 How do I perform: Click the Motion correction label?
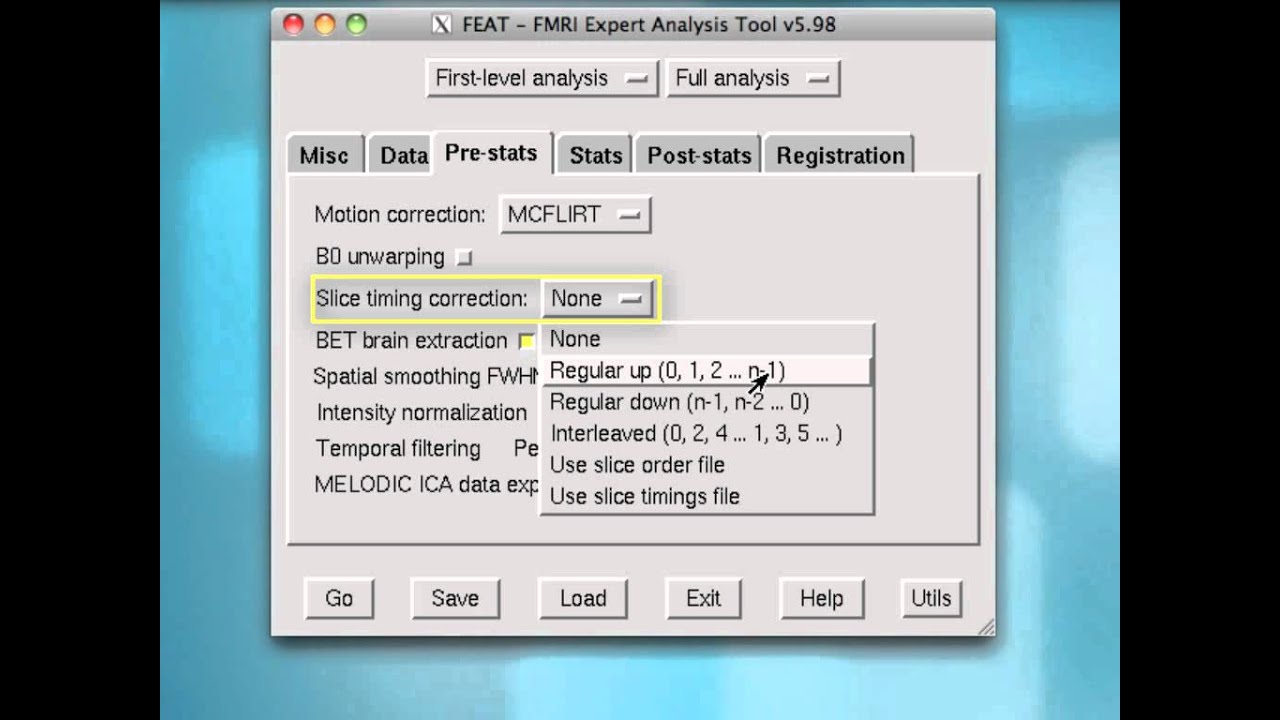pyautogui.click(x=400, y=214)
